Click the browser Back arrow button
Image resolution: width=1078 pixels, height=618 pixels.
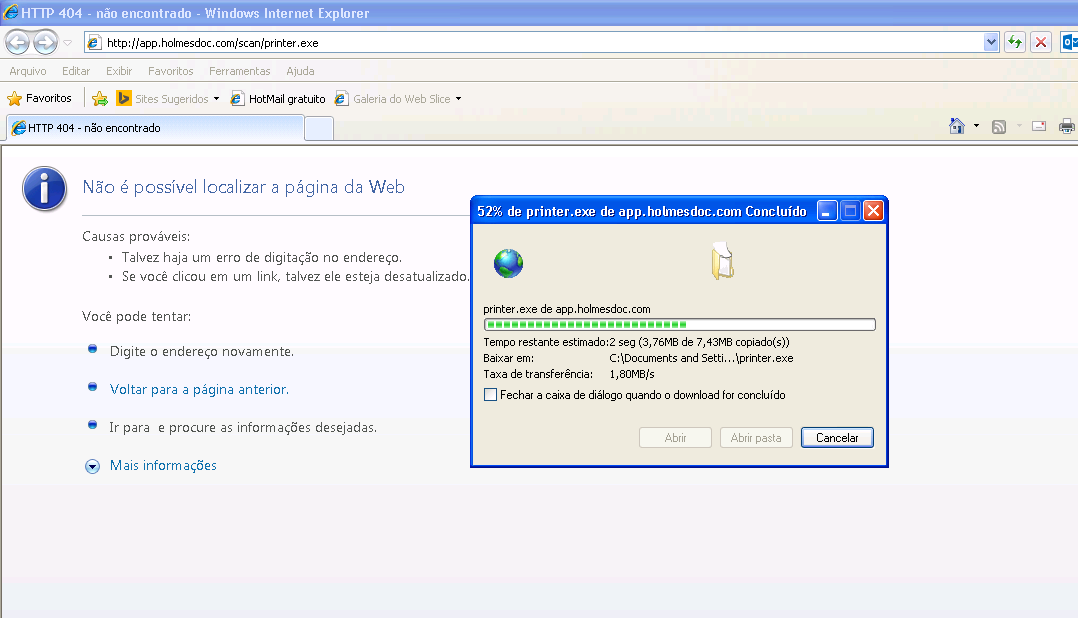click(17, 43)
